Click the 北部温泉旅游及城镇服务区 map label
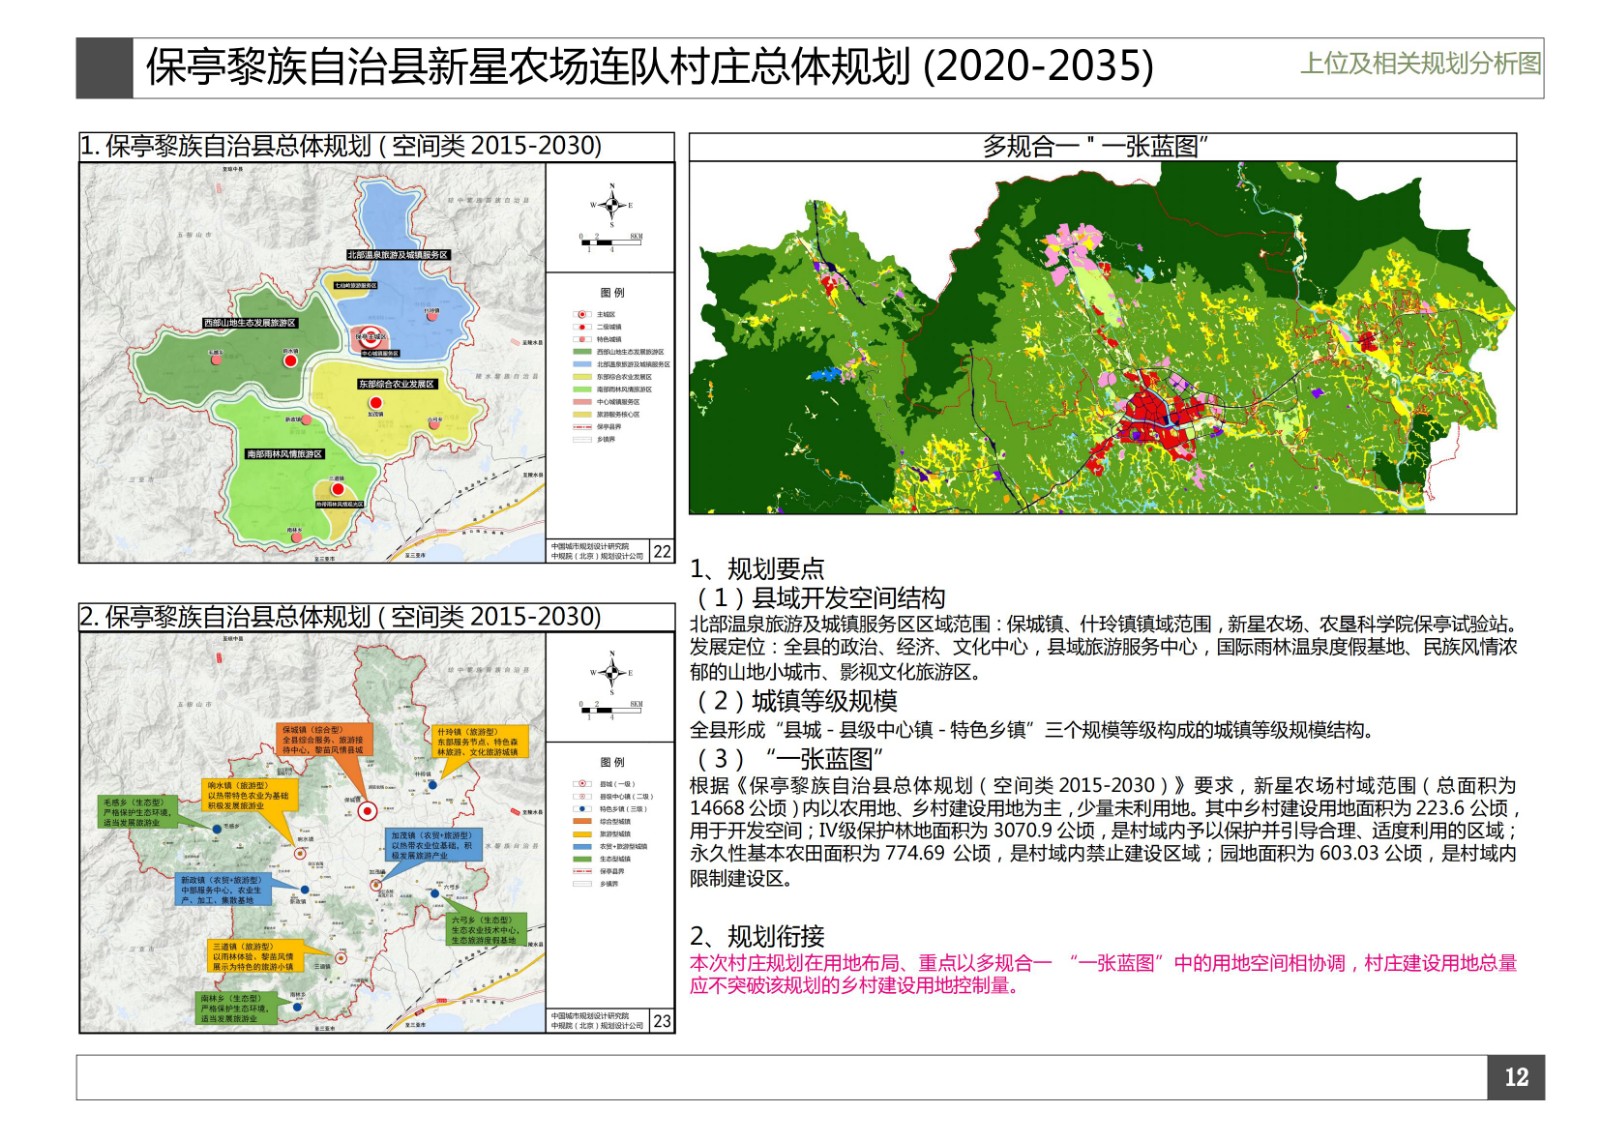Image resolution: width=1600 pixels, height=1131 pixels. (x=398, y=255)
